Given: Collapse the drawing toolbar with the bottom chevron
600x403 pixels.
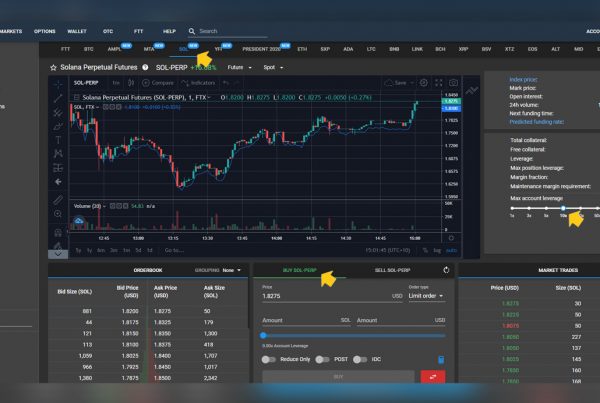Looking at the screenshot, I should click(58, 254).
